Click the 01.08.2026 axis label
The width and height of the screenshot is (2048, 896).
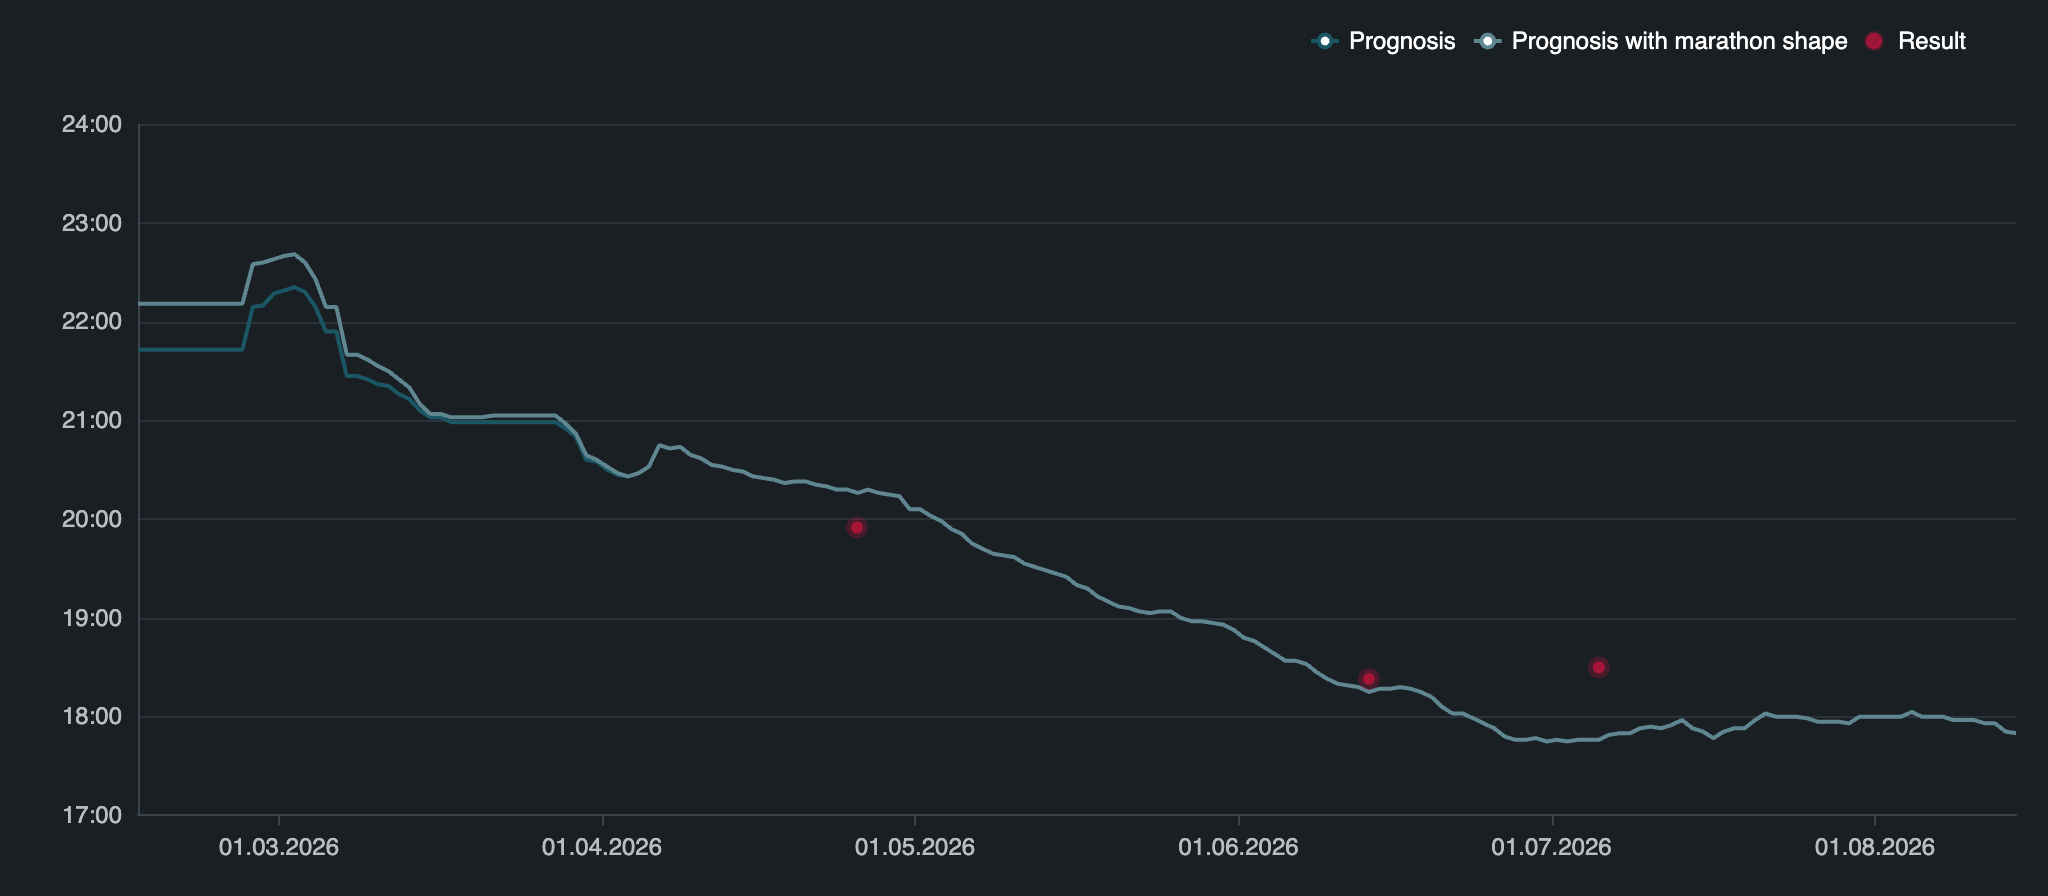pos(1875,847)
